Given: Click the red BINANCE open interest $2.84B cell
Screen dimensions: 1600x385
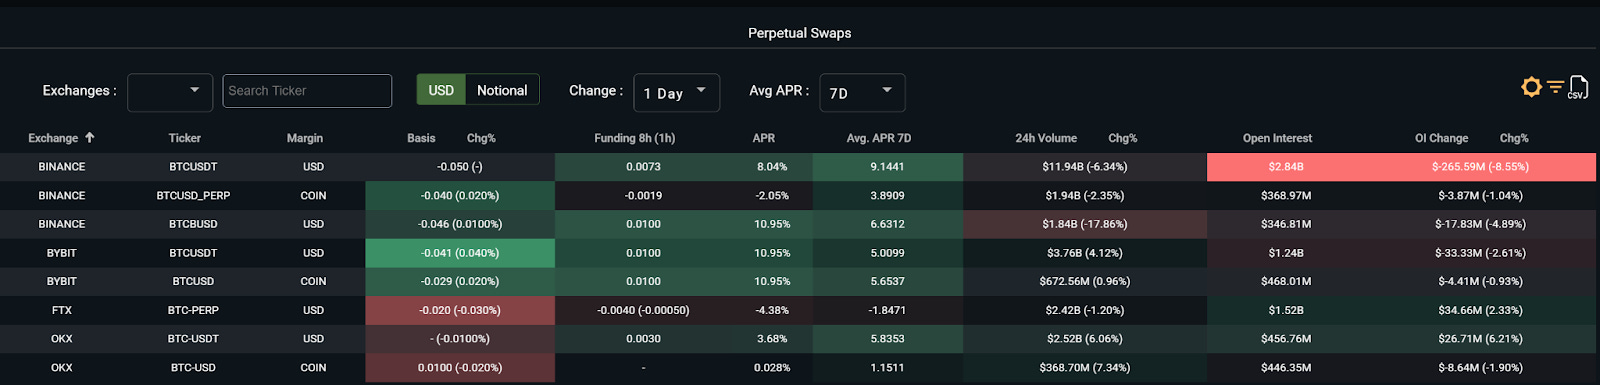Looking at the screenshot, I should [x=1286, y=167].
